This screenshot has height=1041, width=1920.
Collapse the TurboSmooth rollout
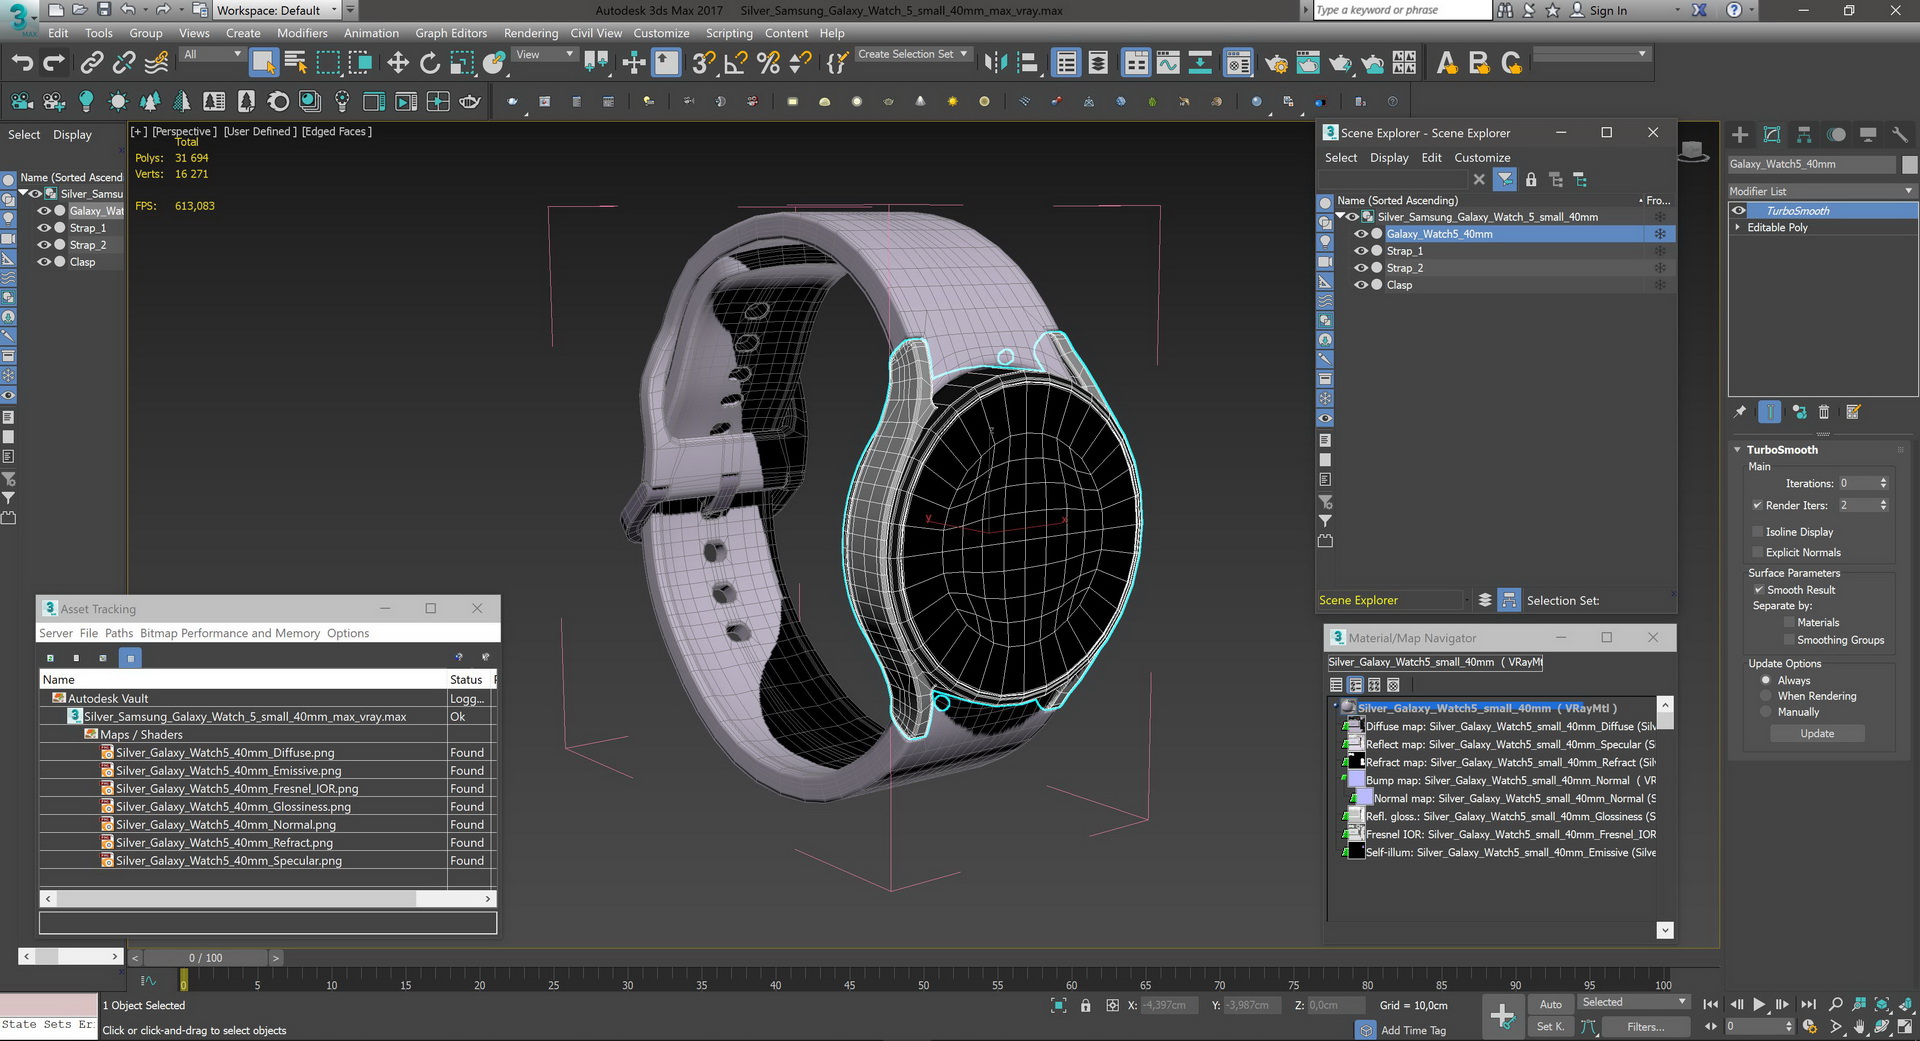coord(1738,450)
